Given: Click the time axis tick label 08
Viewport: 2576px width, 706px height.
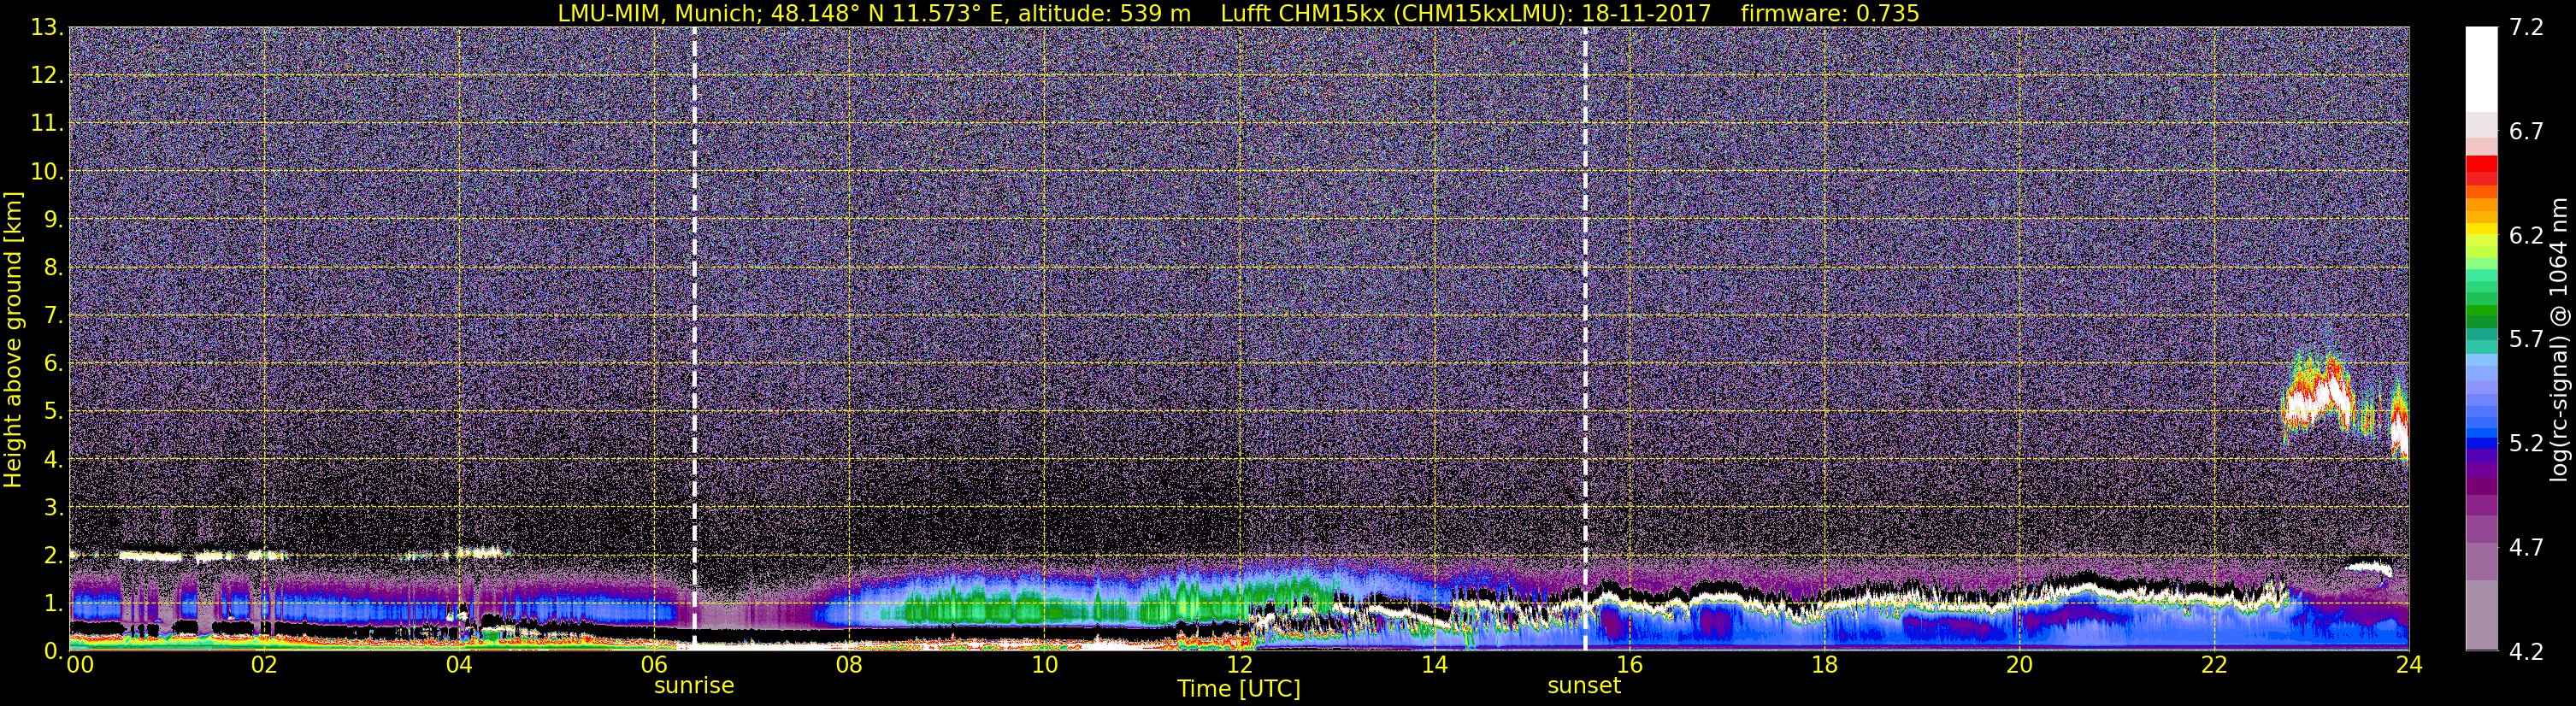Looking at the screenshot, I should (x=848, y=665).
